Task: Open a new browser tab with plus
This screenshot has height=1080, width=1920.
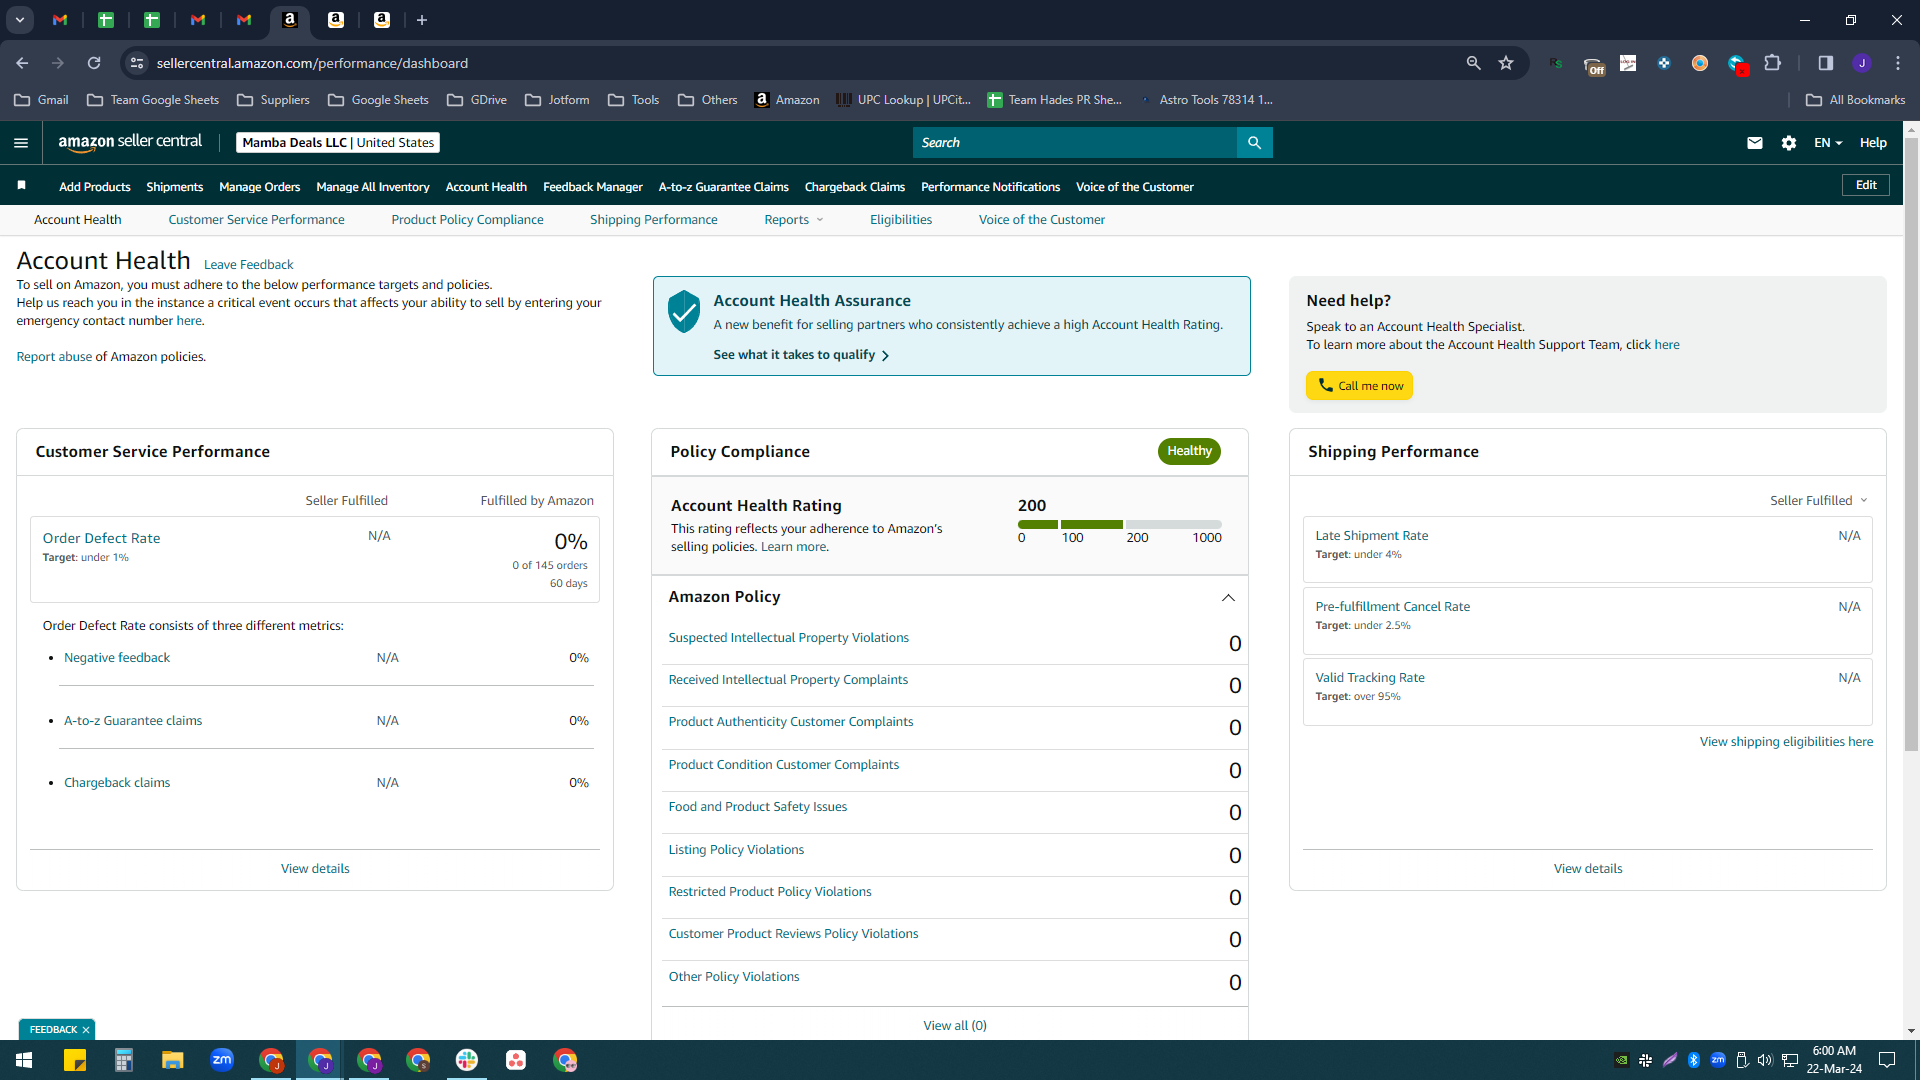Action: [422, 20]
